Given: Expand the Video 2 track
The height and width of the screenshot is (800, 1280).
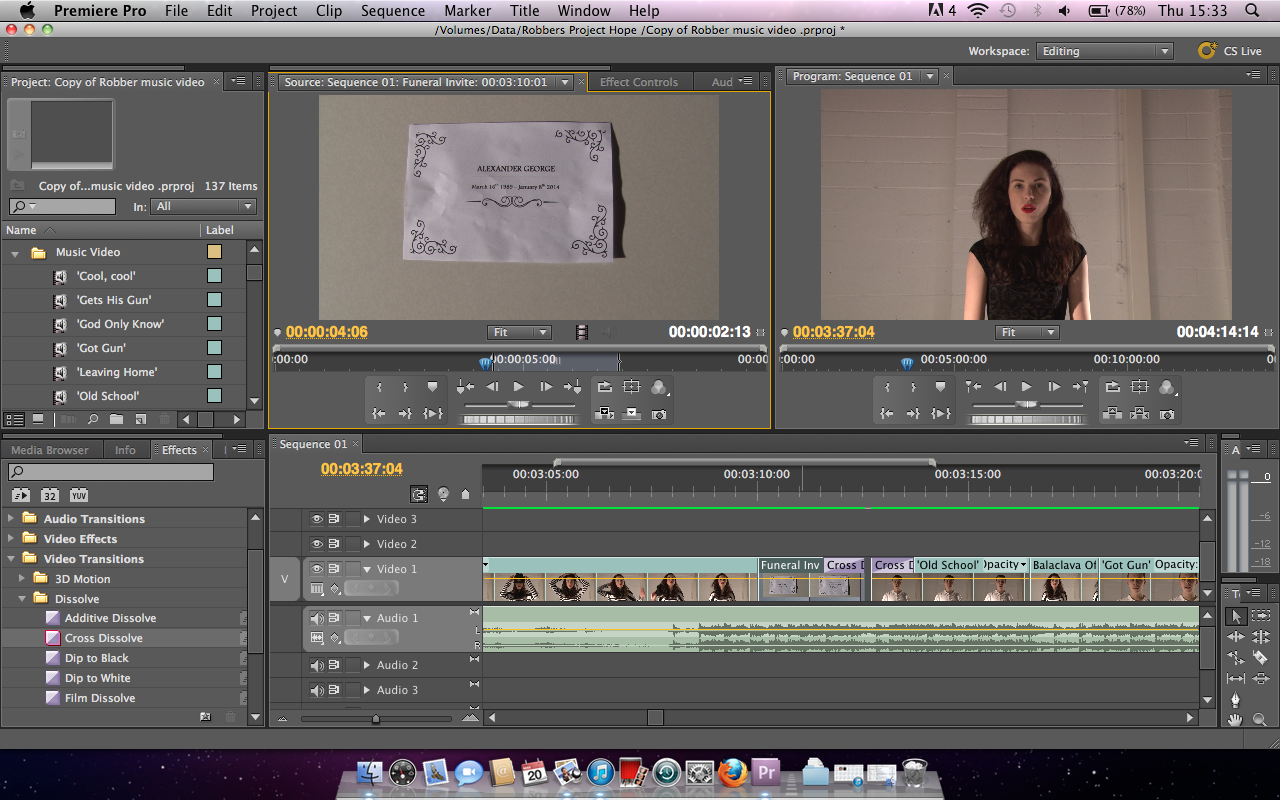Looking at the screenshot, I should pyautogui.click(x=367, y=544).
